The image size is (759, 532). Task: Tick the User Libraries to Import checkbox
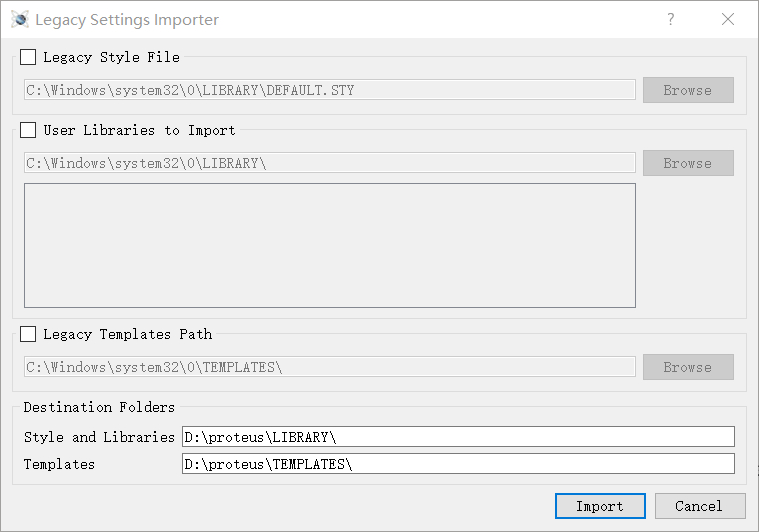(28, 130)
